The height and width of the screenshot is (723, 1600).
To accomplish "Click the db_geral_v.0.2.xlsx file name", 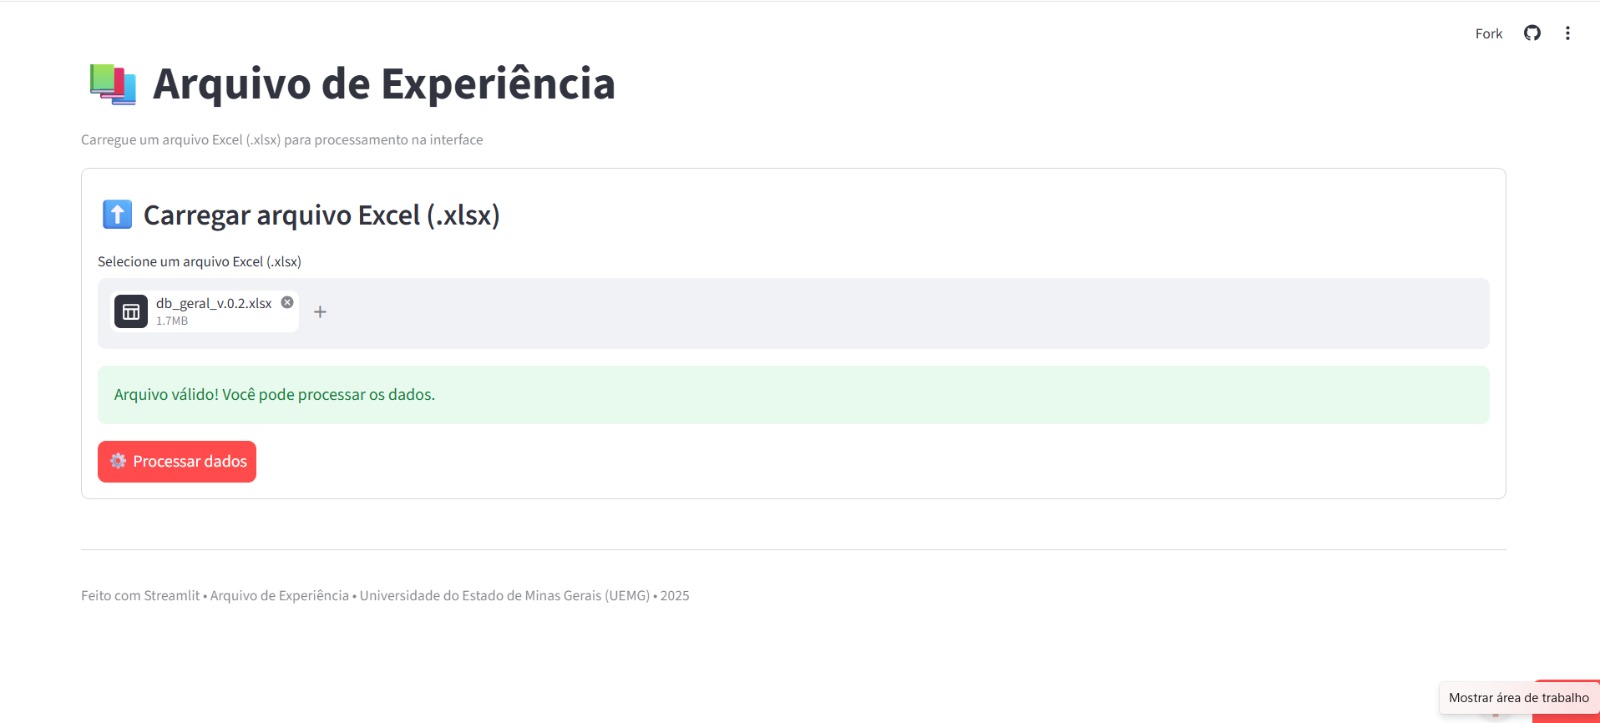I will coord(213,303).
